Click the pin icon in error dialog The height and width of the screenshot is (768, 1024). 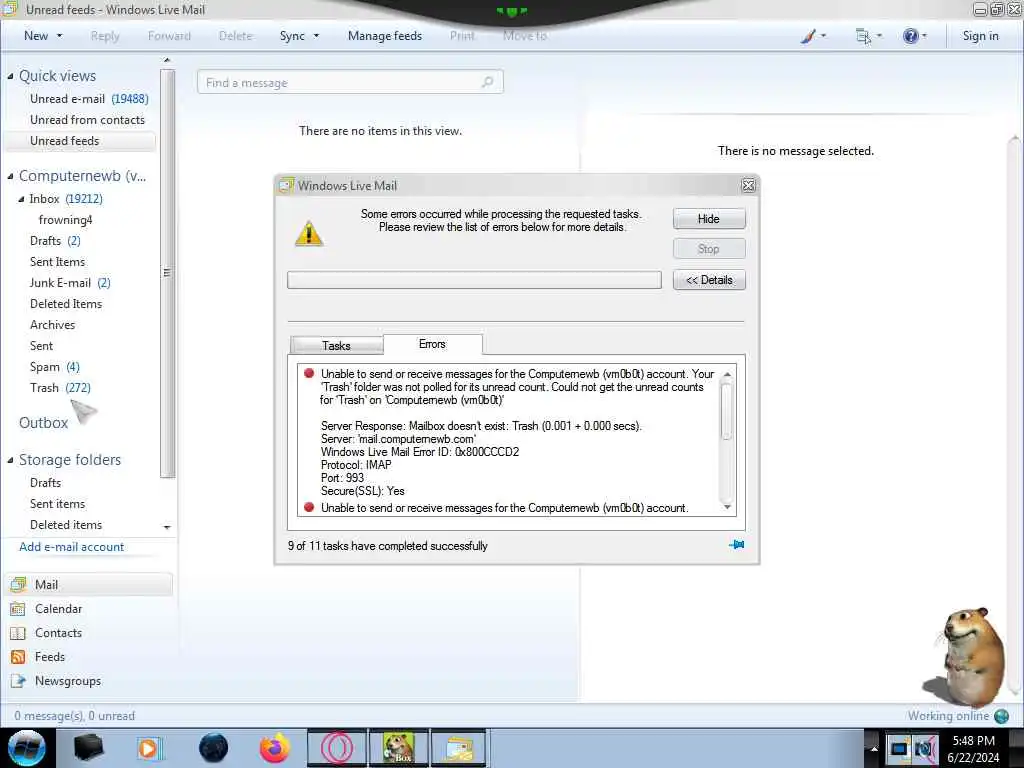pos(736,545)
